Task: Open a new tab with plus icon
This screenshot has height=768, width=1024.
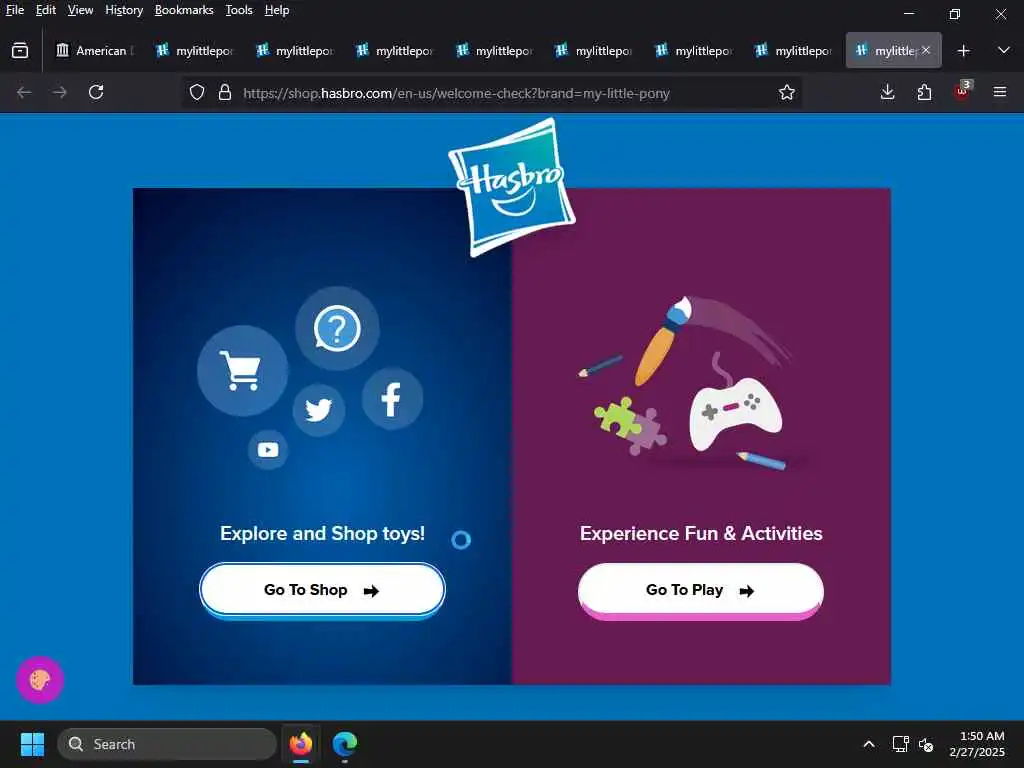Action: pos(963,50)
